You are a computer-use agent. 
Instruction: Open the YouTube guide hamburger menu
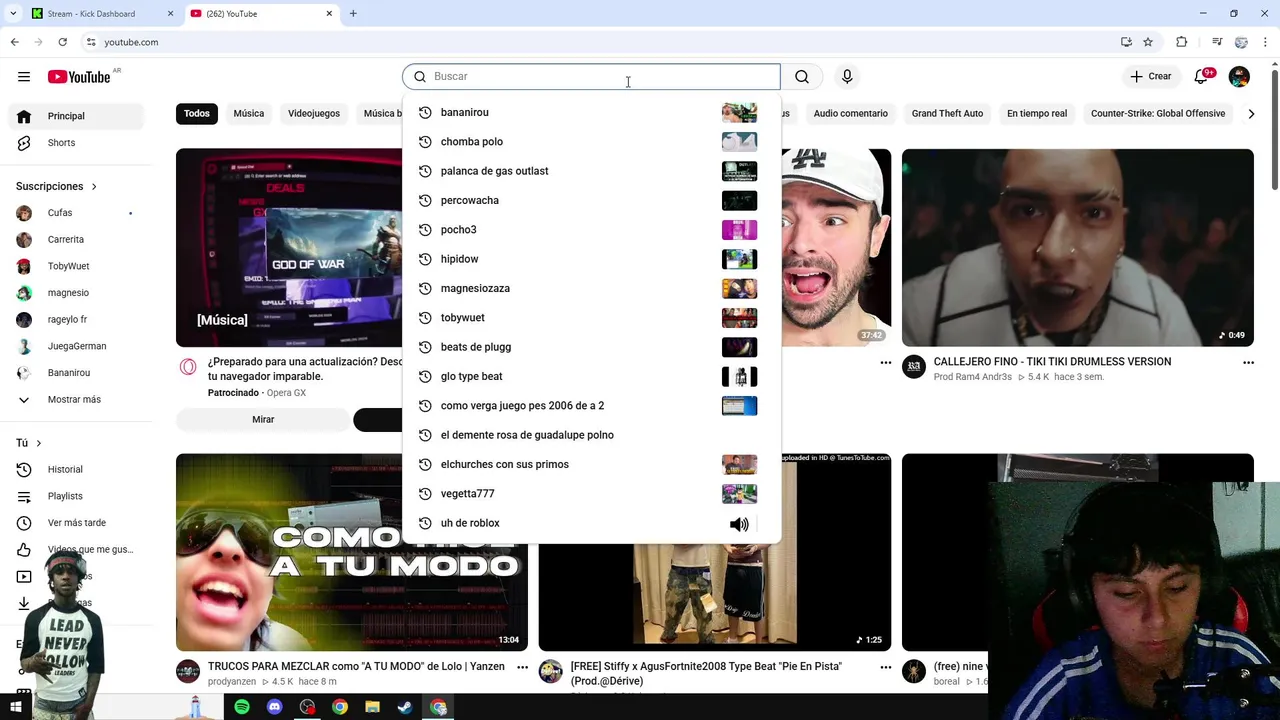pyautogui.click(x=24, y=77)
